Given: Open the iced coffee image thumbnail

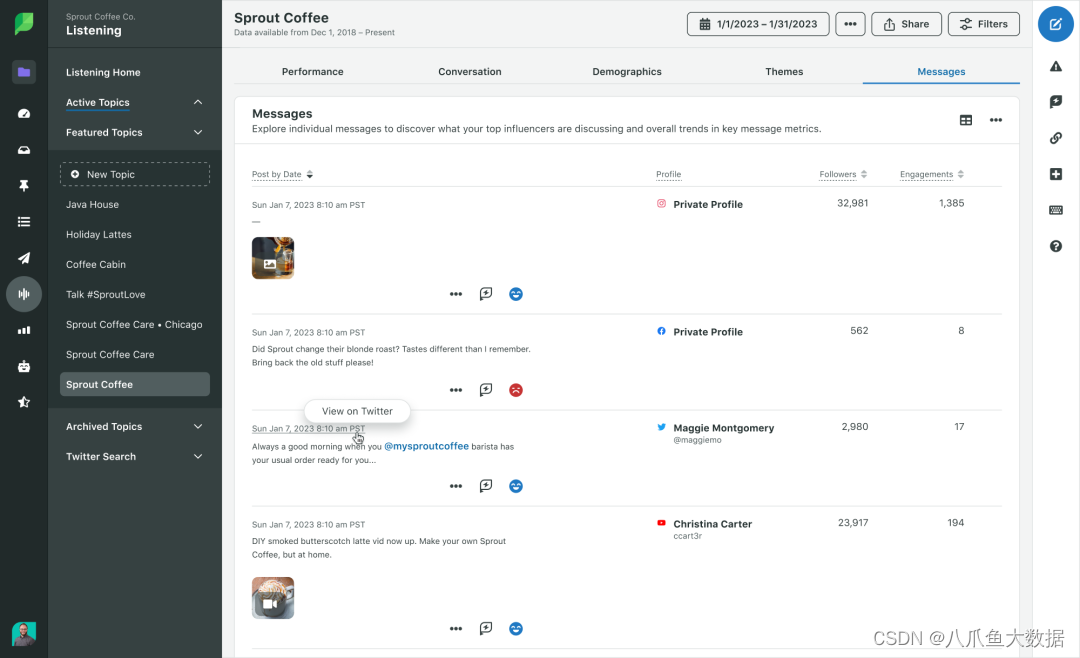Looking at the screenshot, I should pos(273,258).
